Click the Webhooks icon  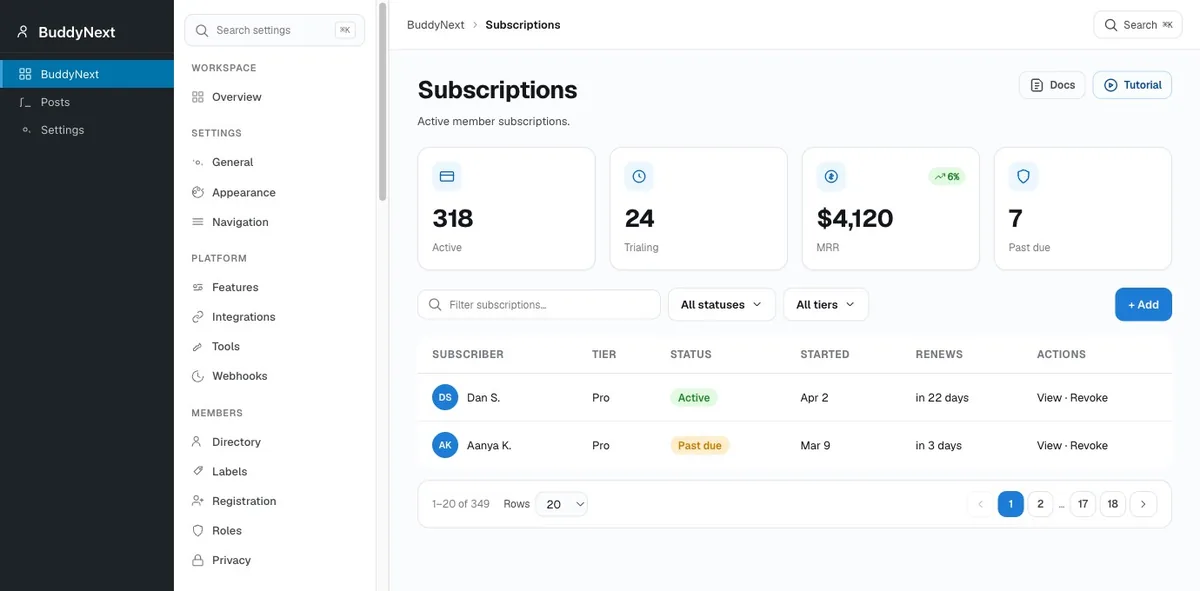point(198,376)
